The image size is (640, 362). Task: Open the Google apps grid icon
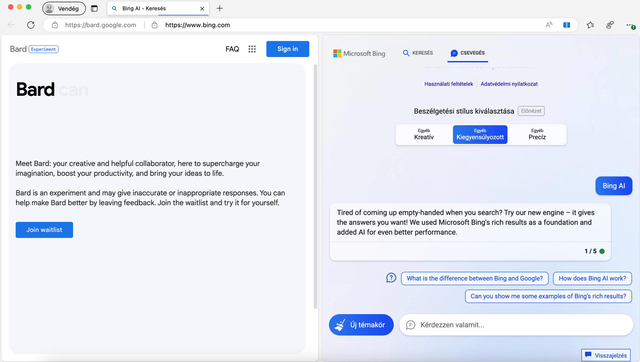click(x=252, y=49)
